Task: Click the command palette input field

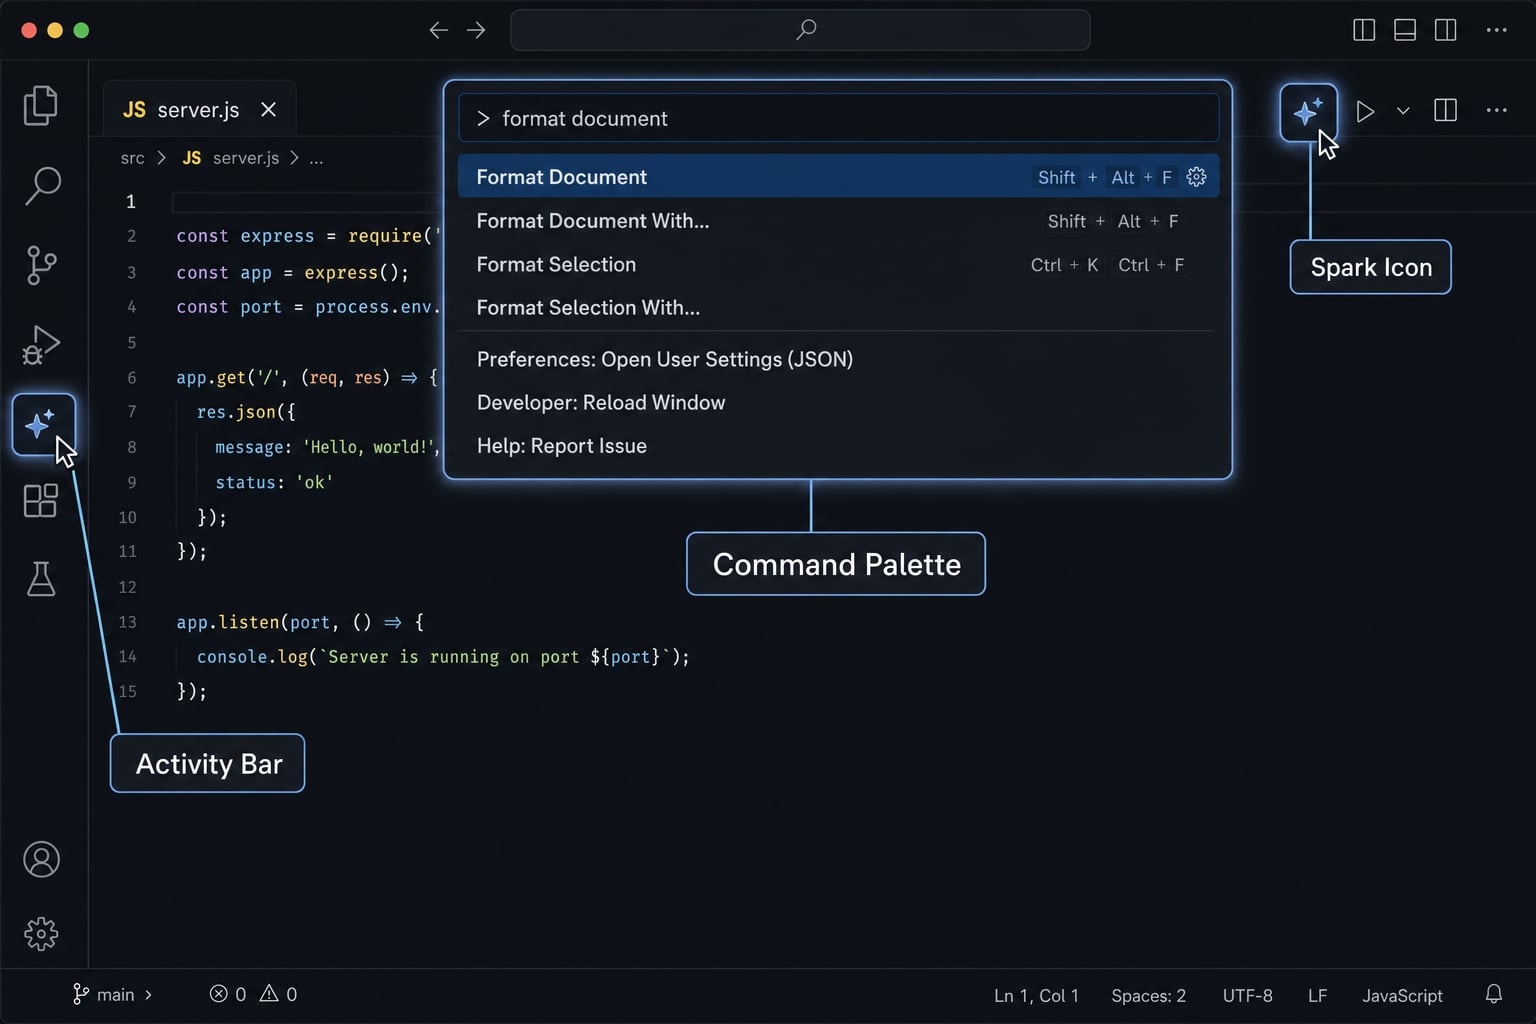Action: (839, 118)
